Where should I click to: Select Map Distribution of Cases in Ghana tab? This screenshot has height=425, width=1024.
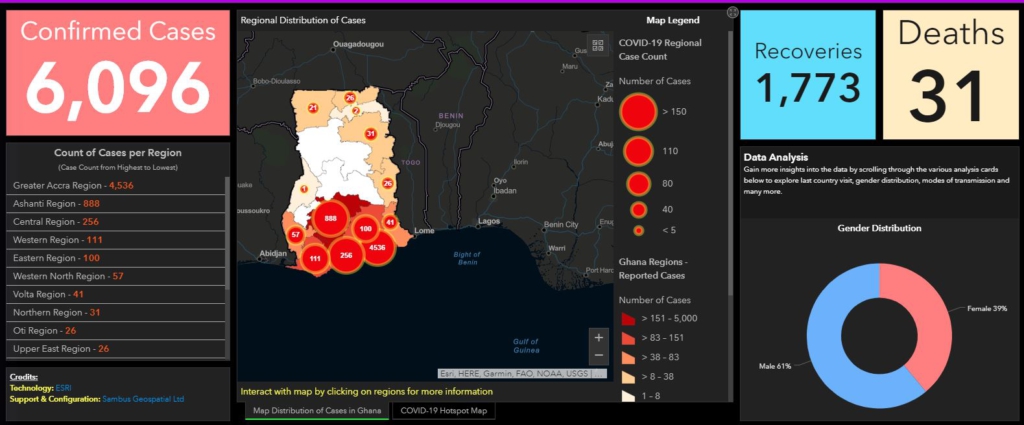click(316, 411)
